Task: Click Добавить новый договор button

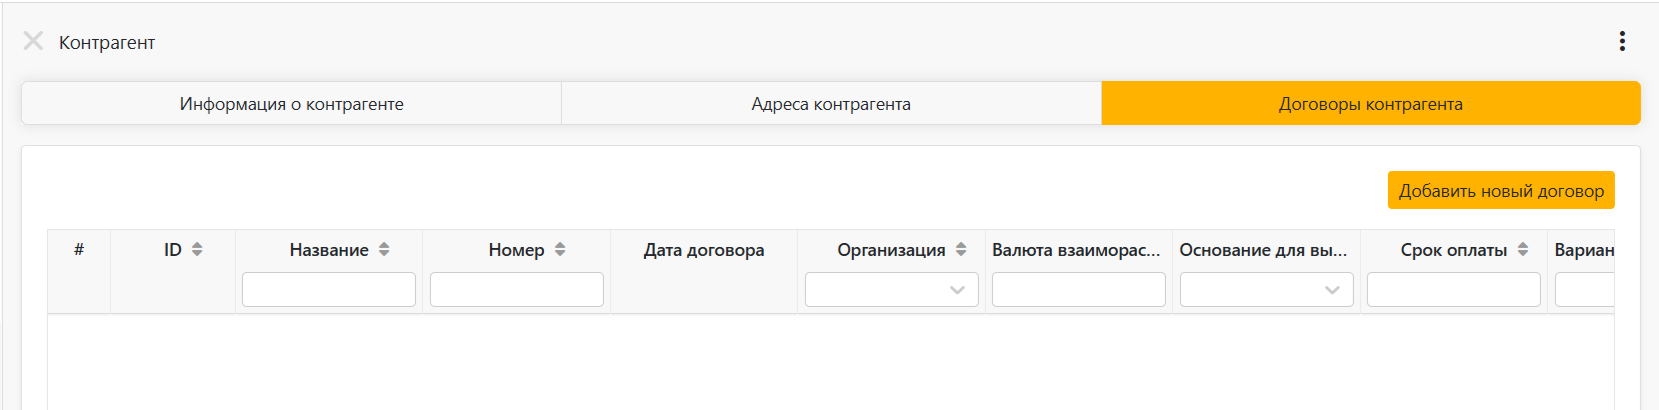Action: 1500,191
